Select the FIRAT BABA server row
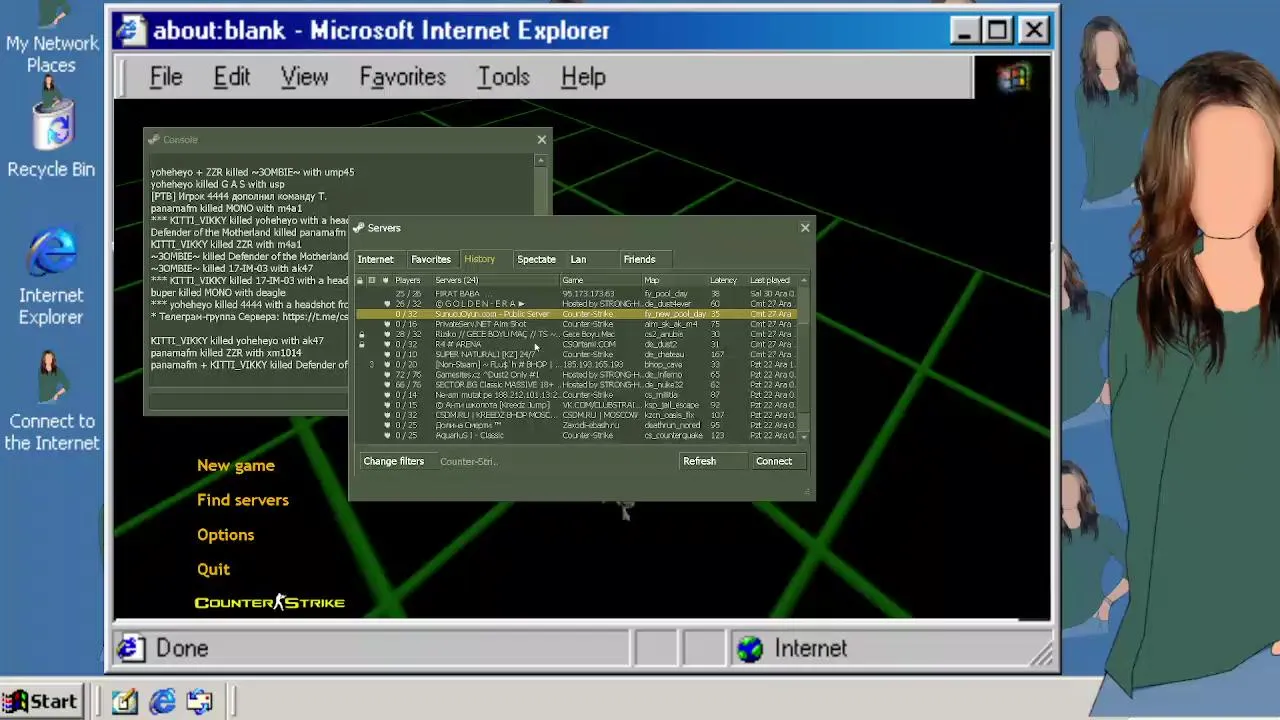1280x720 pixels. click(576, 294)
